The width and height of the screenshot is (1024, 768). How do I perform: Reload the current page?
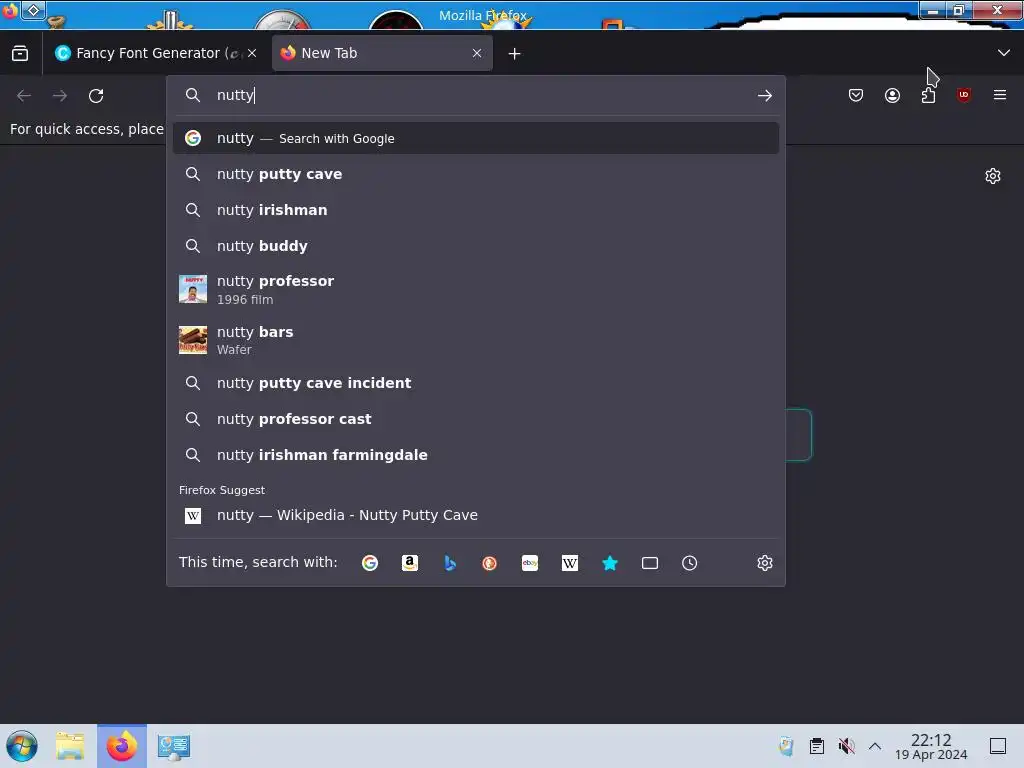[x=96, y=96]
